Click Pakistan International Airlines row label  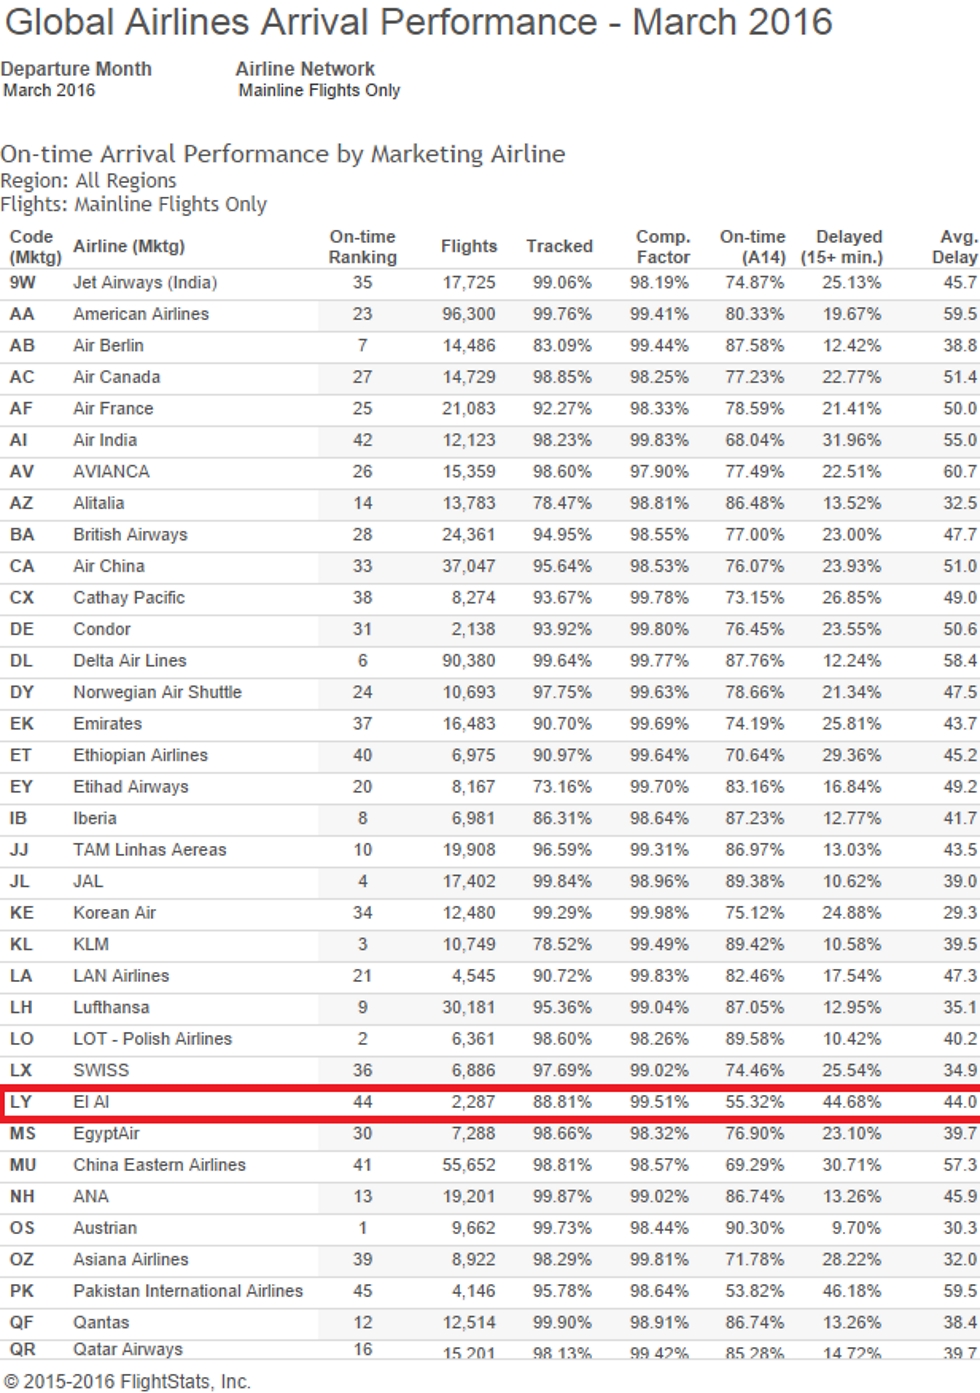(x=188, y=1291)
